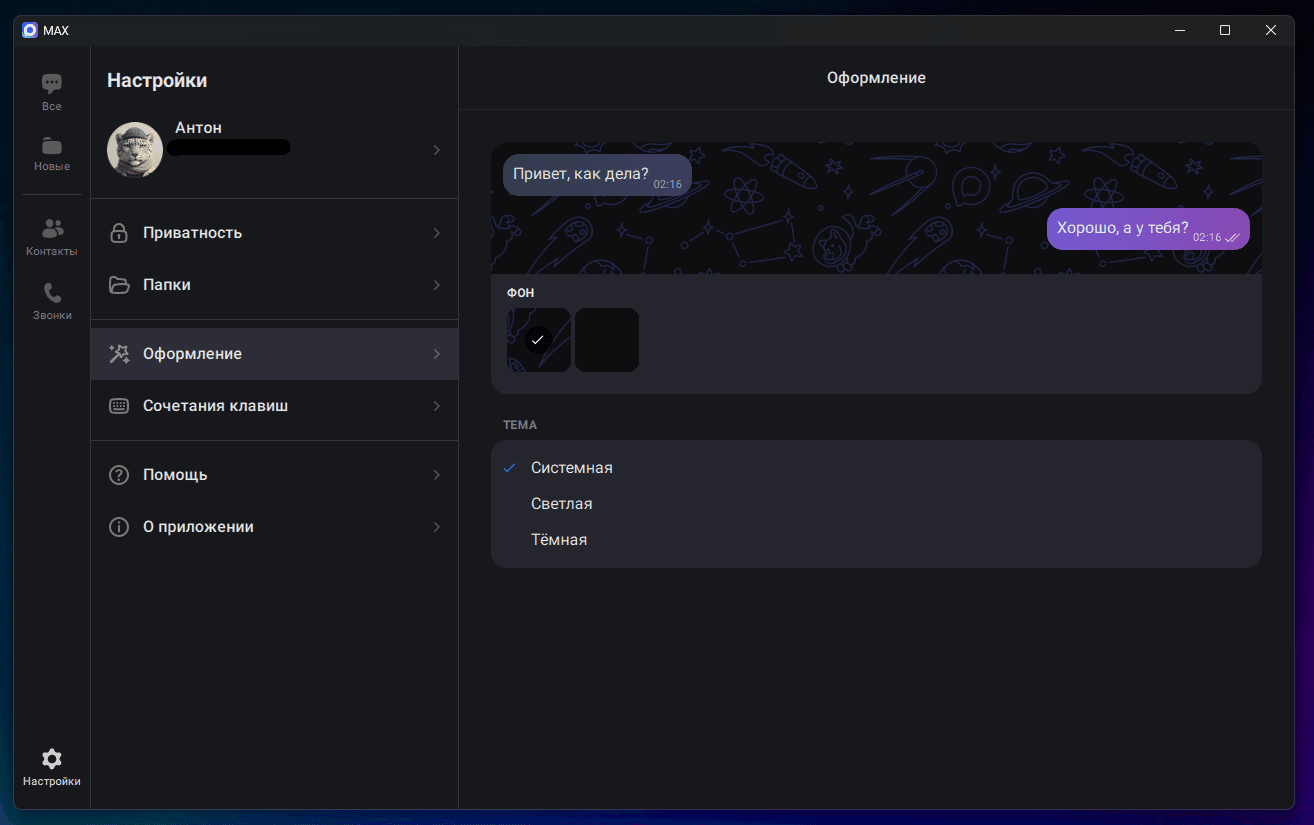
Task: Click the keyboard icon for Сочетания клавиш
Action: pos(119,406)
